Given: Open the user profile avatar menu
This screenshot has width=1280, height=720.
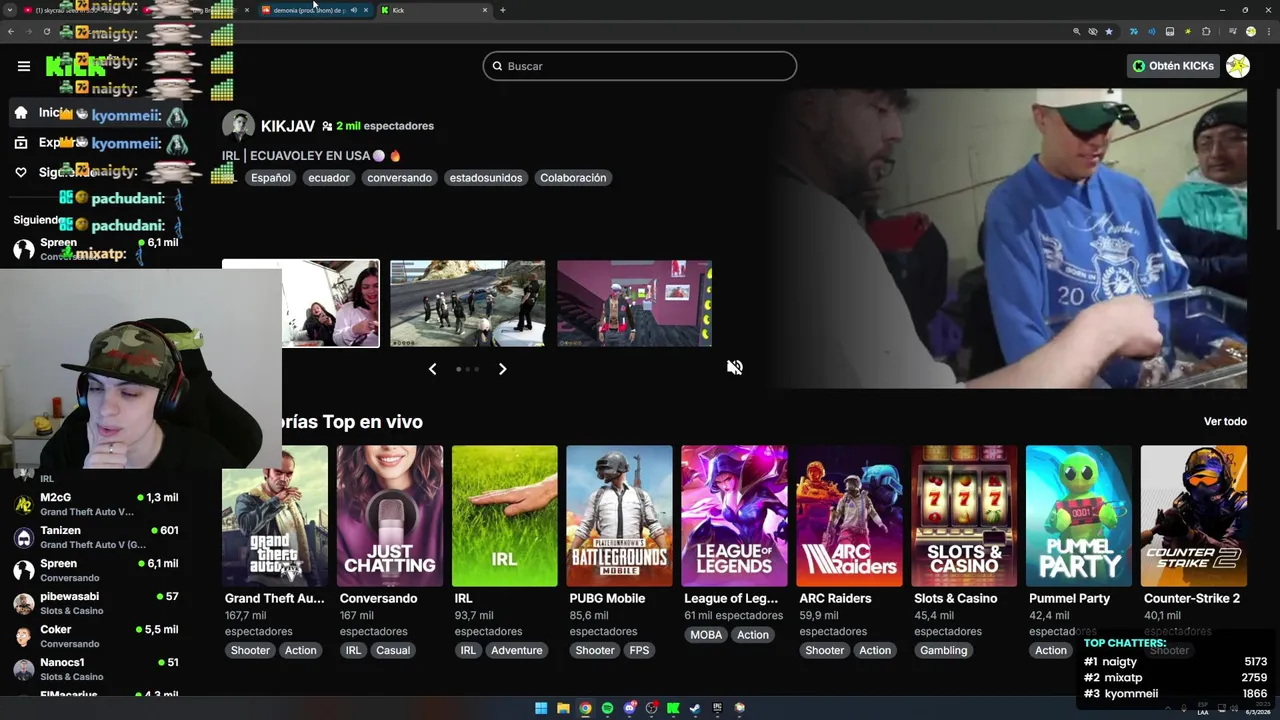Looking at the screenshot, I should (x=1238, y=66).
